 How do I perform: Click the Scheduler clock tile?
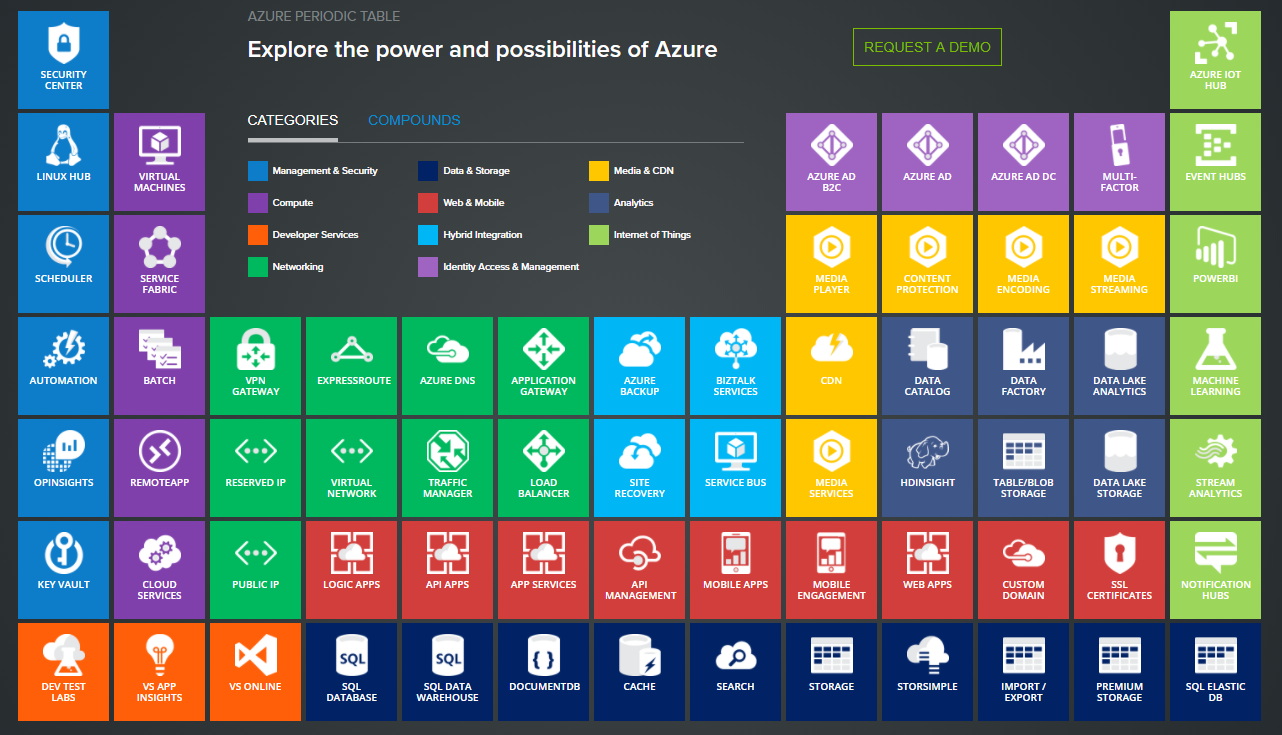[x=63, y=263]
